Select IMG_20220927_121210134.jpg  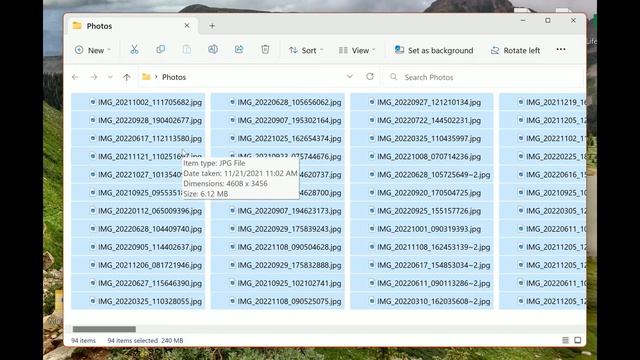click(x=422, y=102)
